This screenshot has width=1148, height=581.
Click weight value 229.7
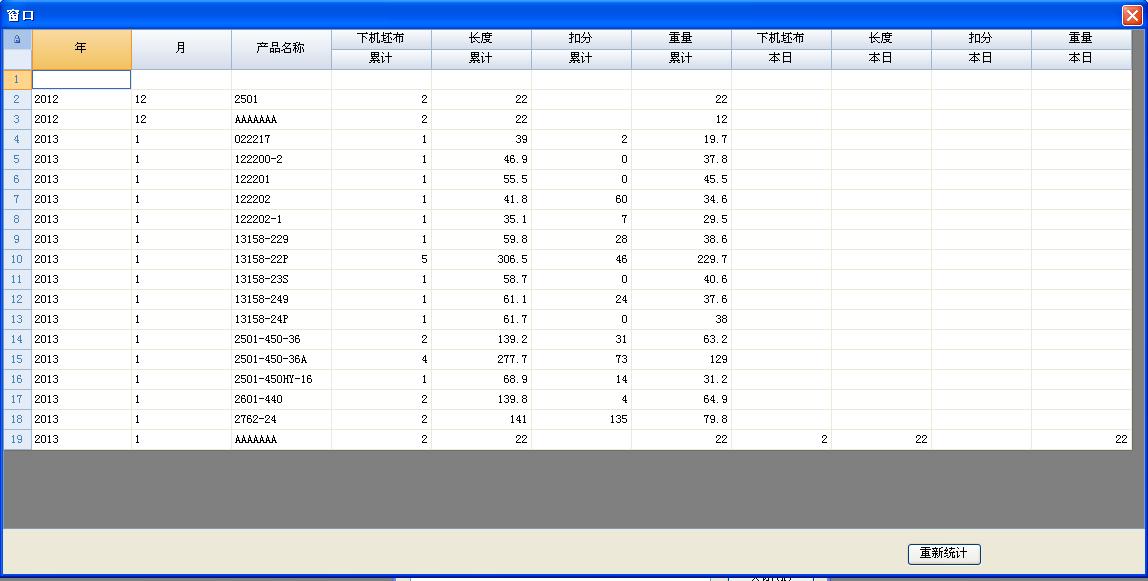pos(681,259)
